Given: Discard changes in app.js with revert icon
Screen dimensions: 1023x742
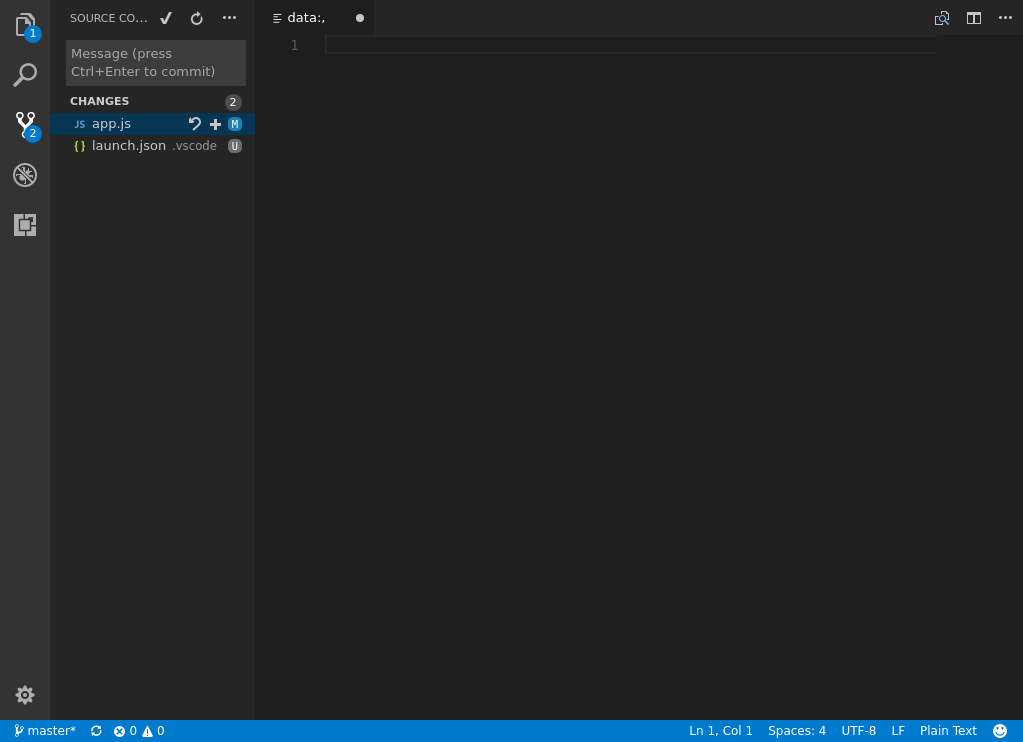Looking at the screenshot, I should pyautogui.click(x=194, y=123).
